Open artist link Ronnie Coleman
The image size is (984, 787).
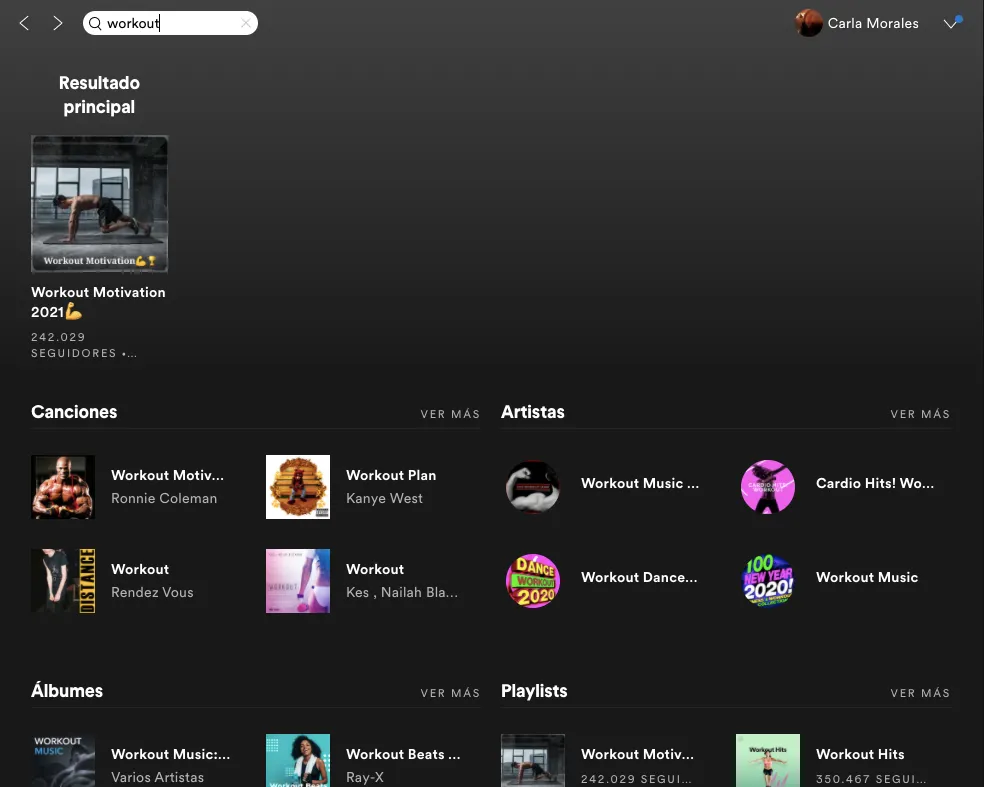164,498
